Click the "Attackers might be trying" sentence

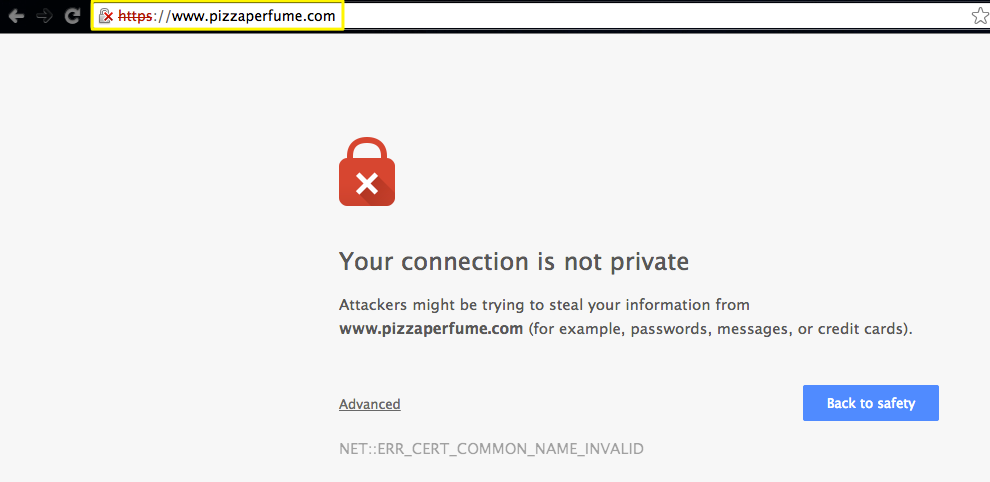tap(544, 305)
